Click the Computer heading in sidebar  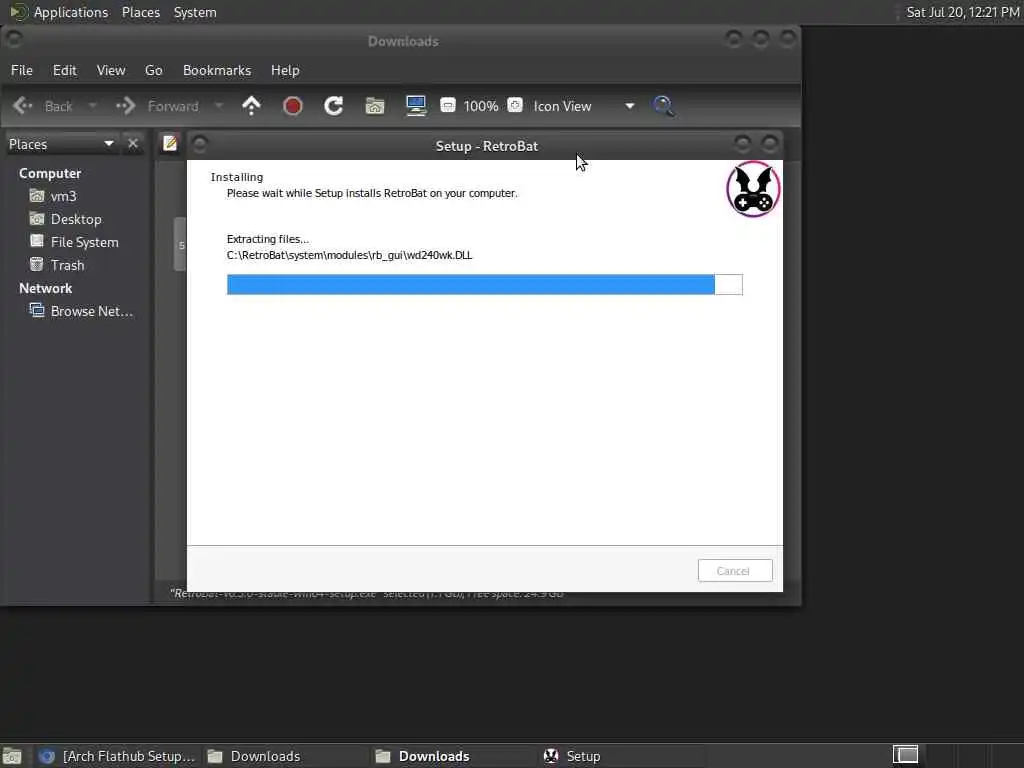pos(50,173)
